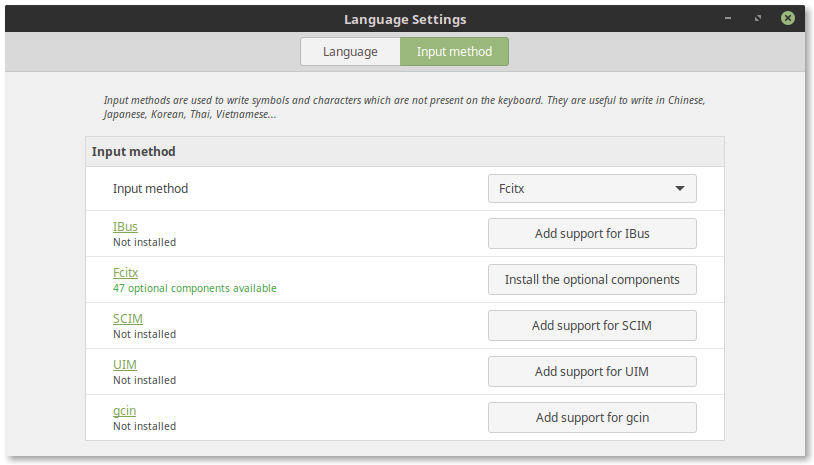The image size is (814, 465).
Task: Click the Input method section header
Action: [134, 152]
